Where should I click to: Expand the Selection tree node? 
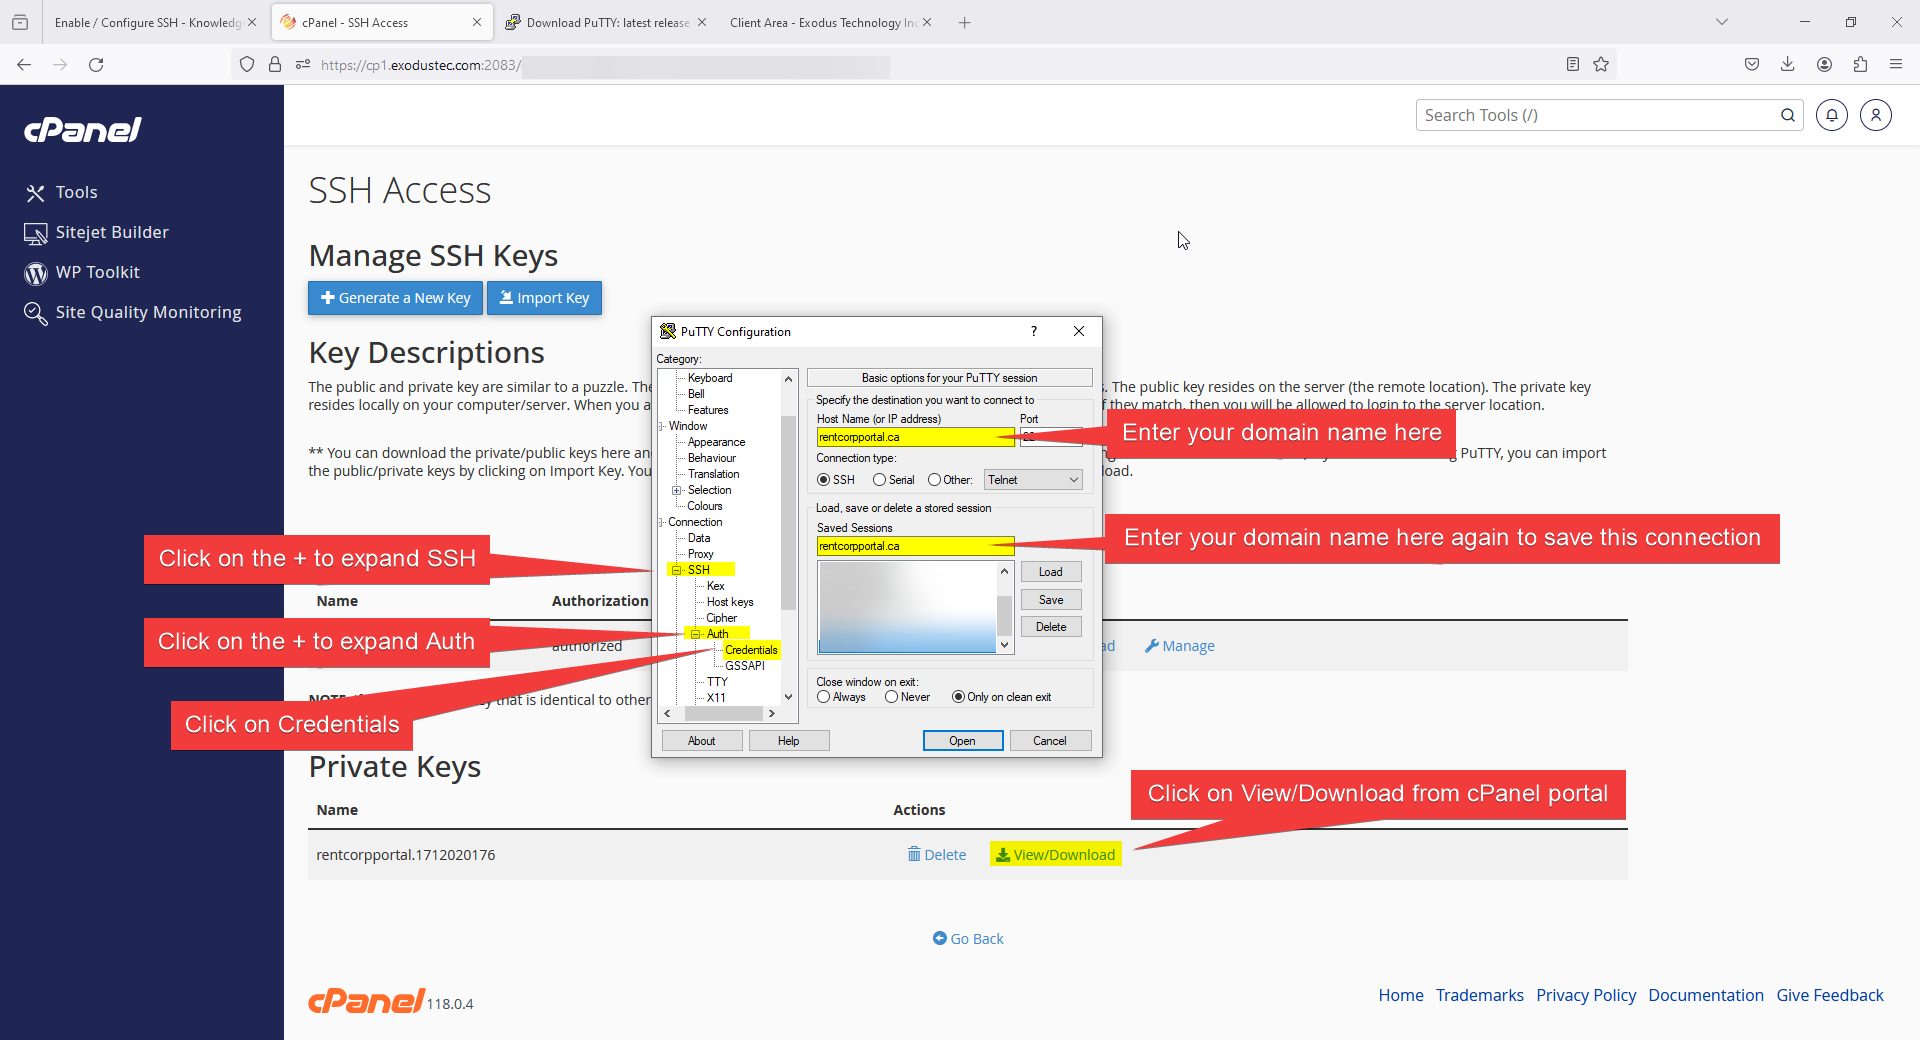[677, 490]
